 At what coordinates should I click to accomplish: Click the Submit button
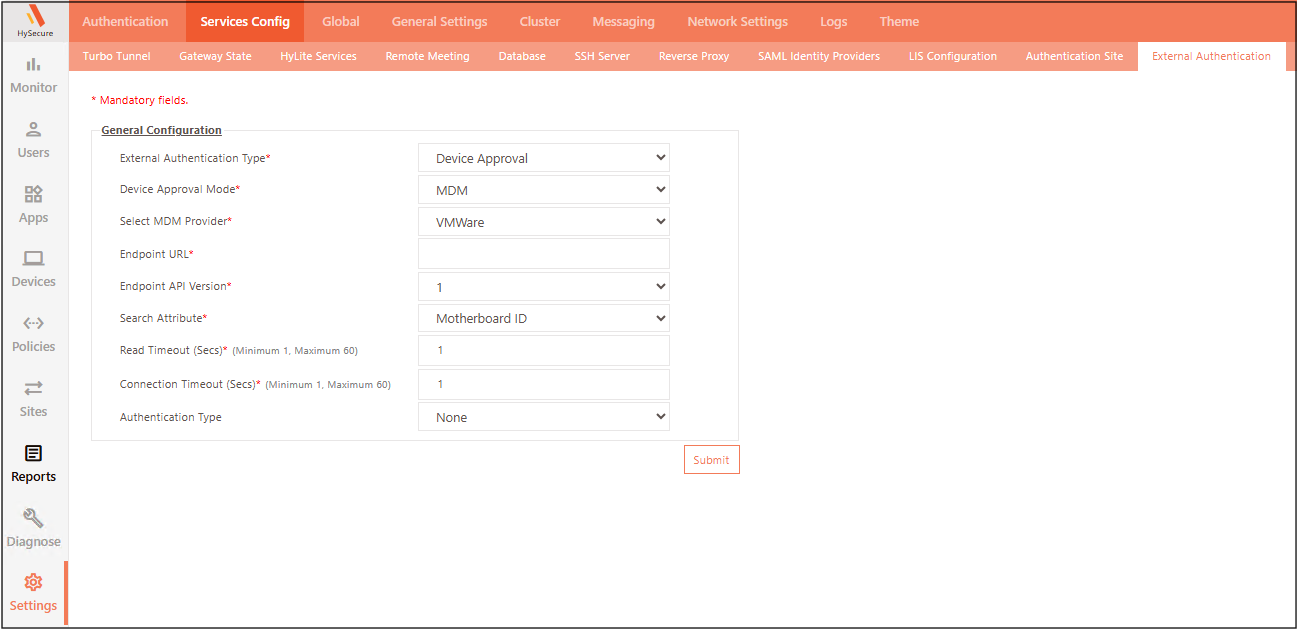click(x=711, y=460)
